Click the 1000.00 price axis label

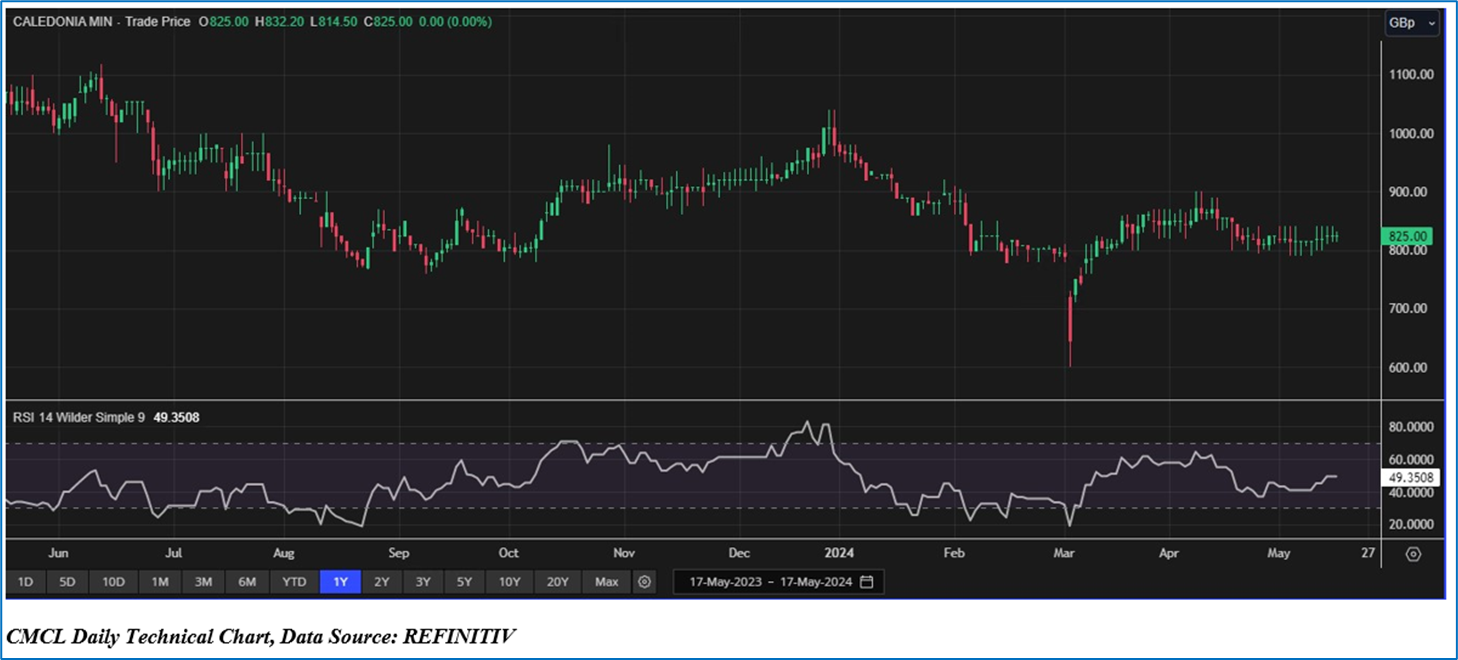tap(1410, 134)
